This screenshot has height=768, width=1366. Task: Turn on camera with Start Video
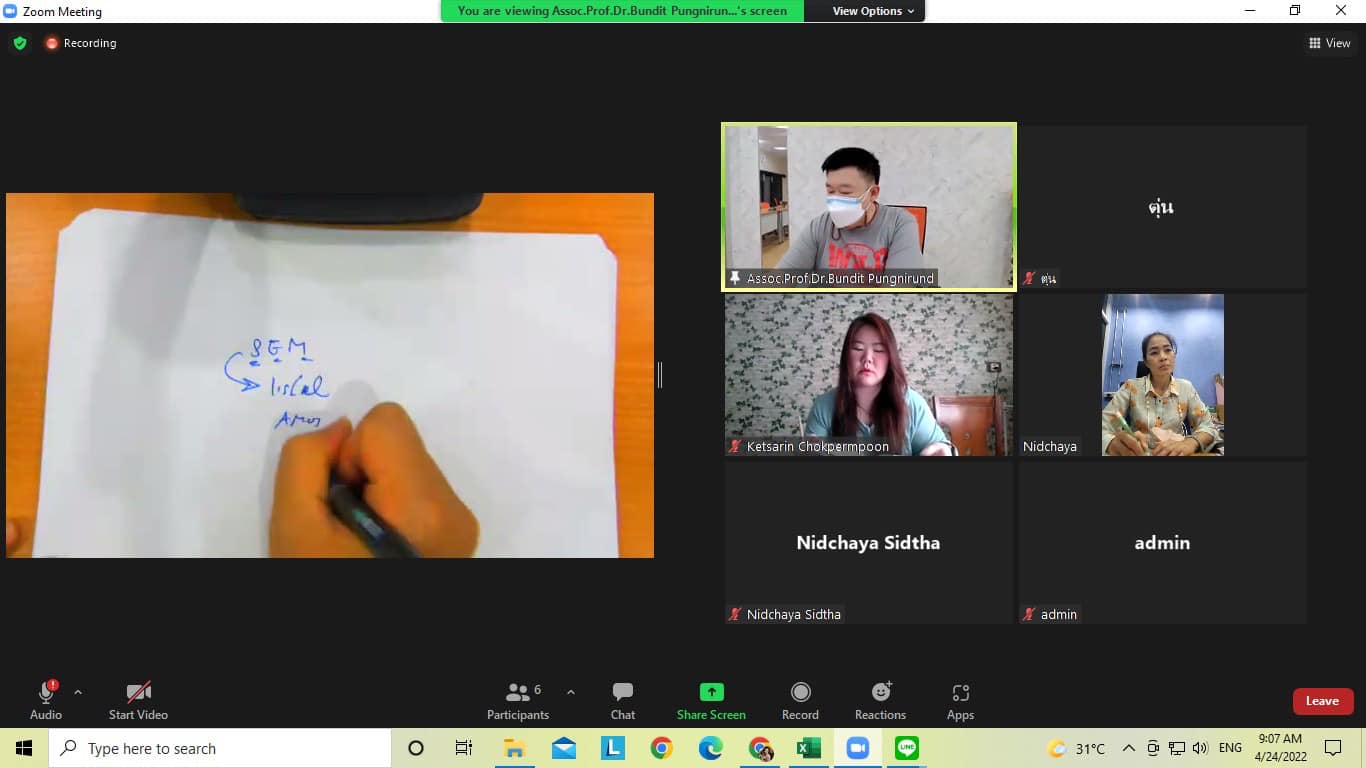(x=138, y=700)
